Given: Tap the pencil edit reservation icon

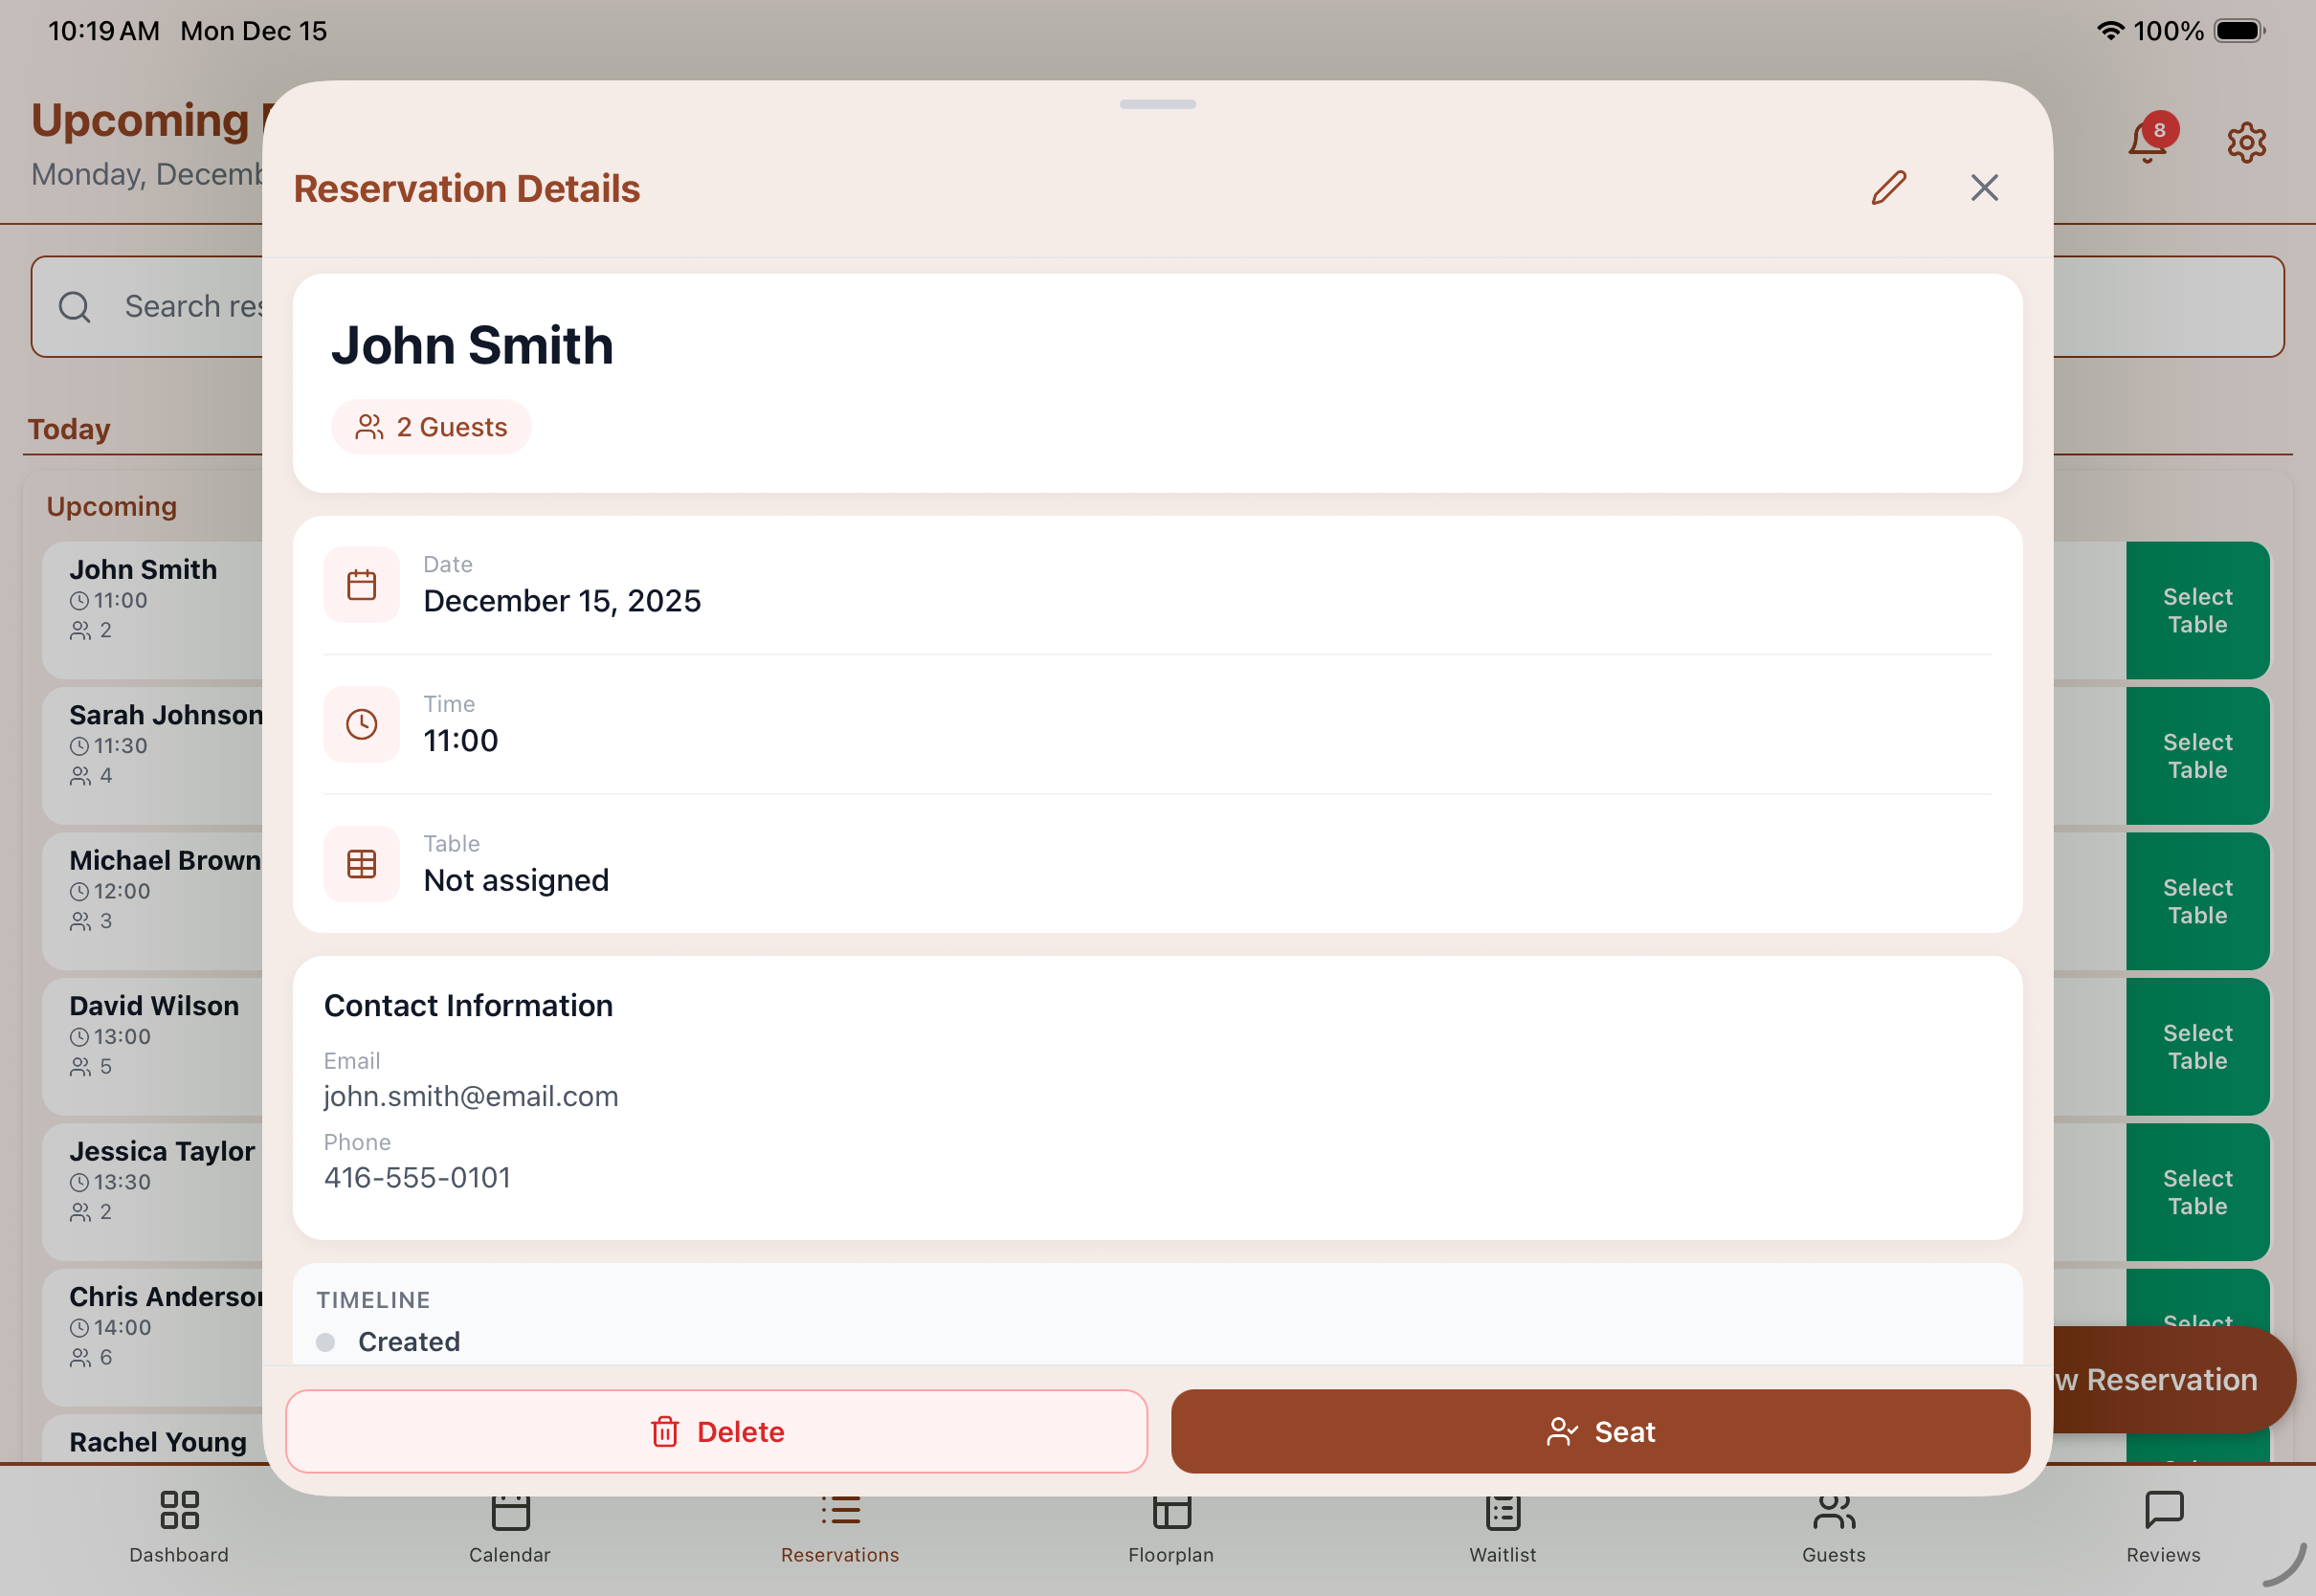Looking at the screenshot, I should click(x=1888, y=188).
